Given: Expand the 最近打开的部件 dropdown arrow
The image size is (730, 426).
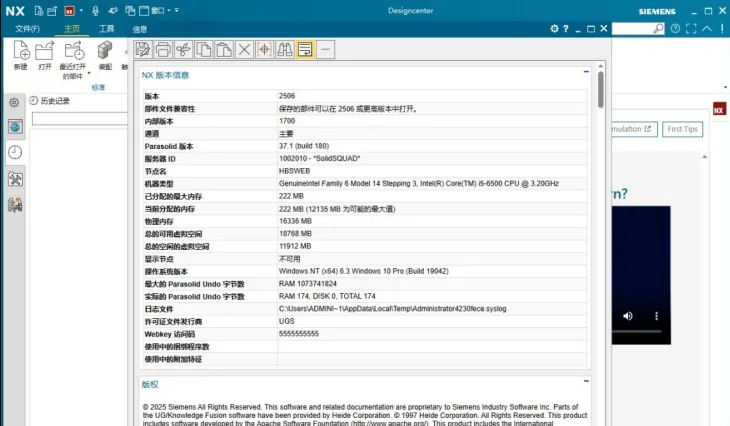Looking at the screenshot, I should [89, 73].
